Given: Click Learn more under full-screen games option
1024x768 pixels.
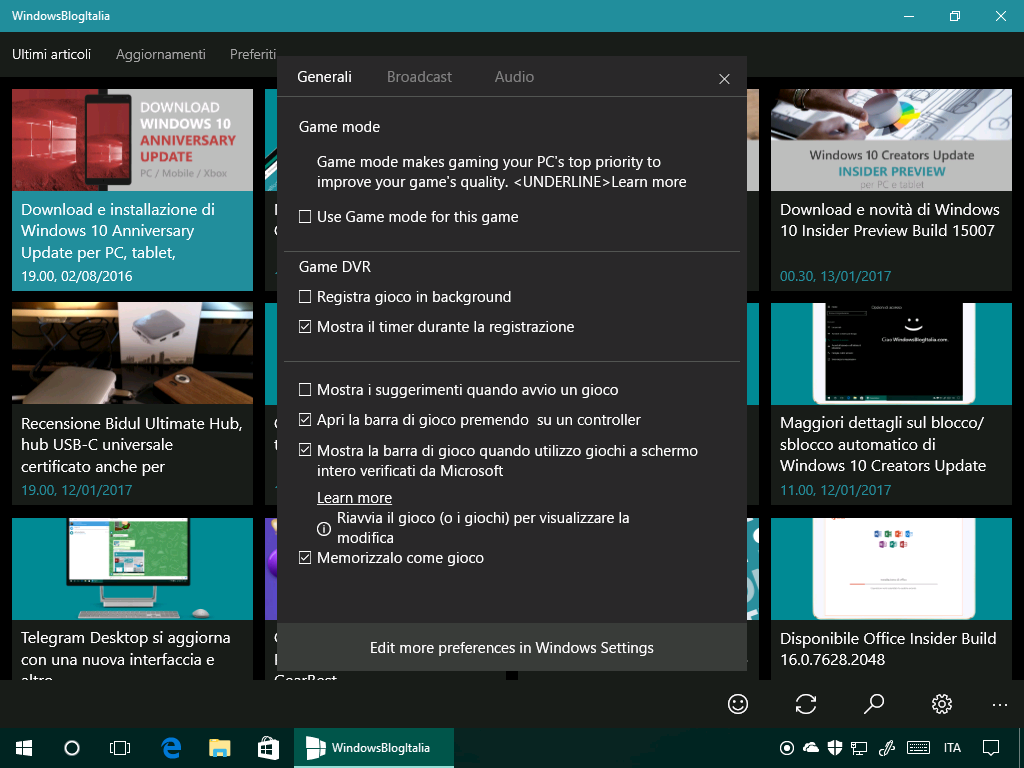Looking at the screenshot, I should click(355, 498).
